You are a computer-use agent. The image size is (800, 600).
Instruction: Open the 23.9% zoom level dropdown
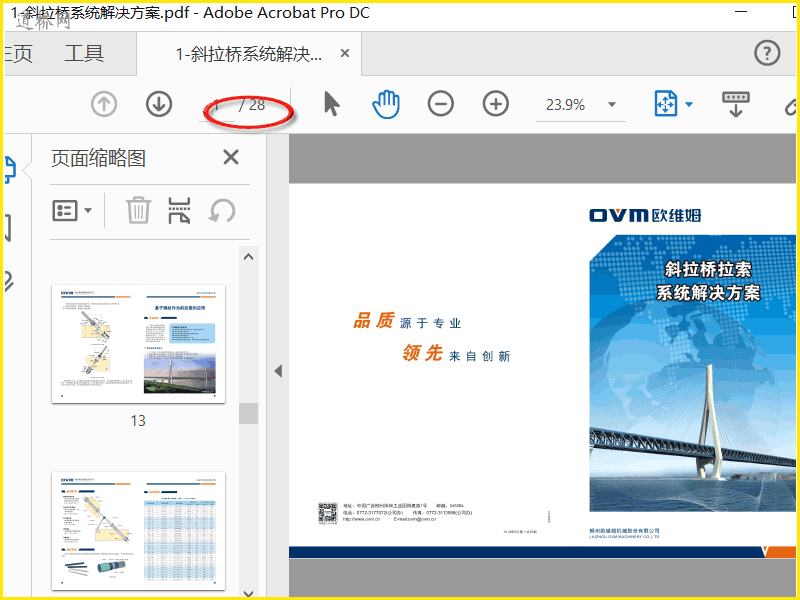pos(611,105)
